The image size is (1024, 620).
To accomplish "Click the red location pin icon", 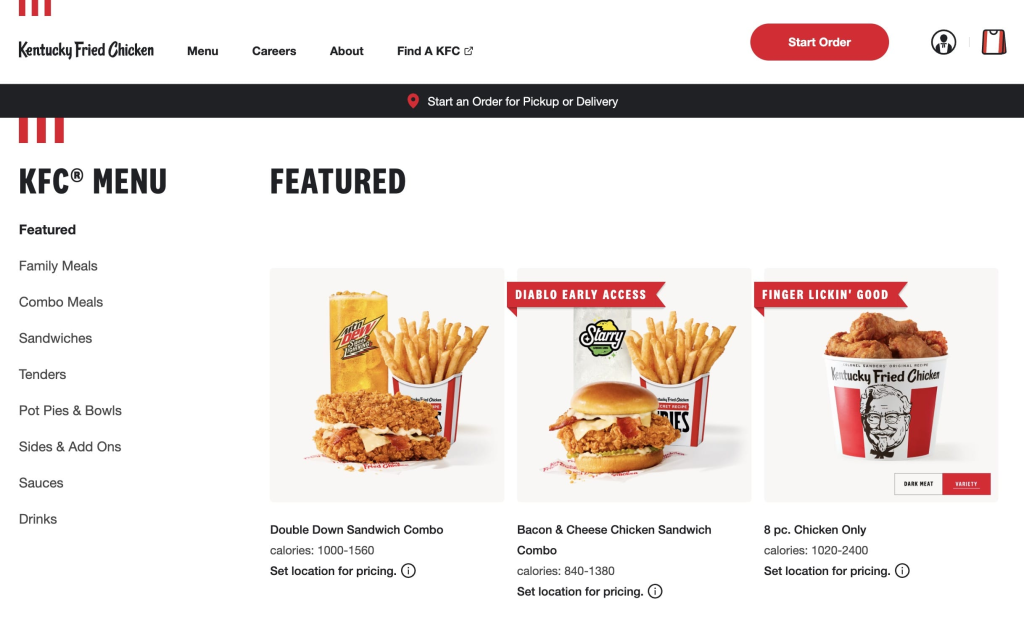I will tap(413, 101).
